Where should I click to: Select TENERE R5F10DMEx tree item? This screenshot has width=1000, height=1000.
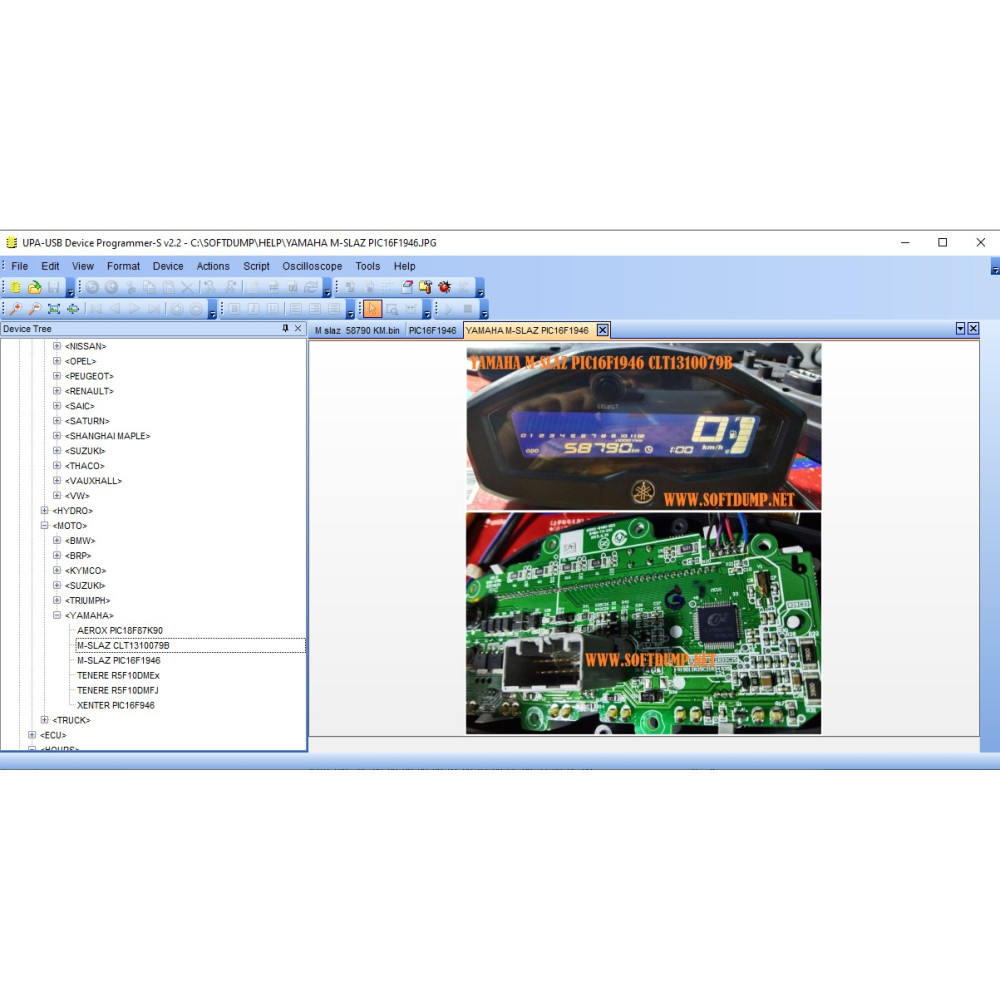point(118,675)
